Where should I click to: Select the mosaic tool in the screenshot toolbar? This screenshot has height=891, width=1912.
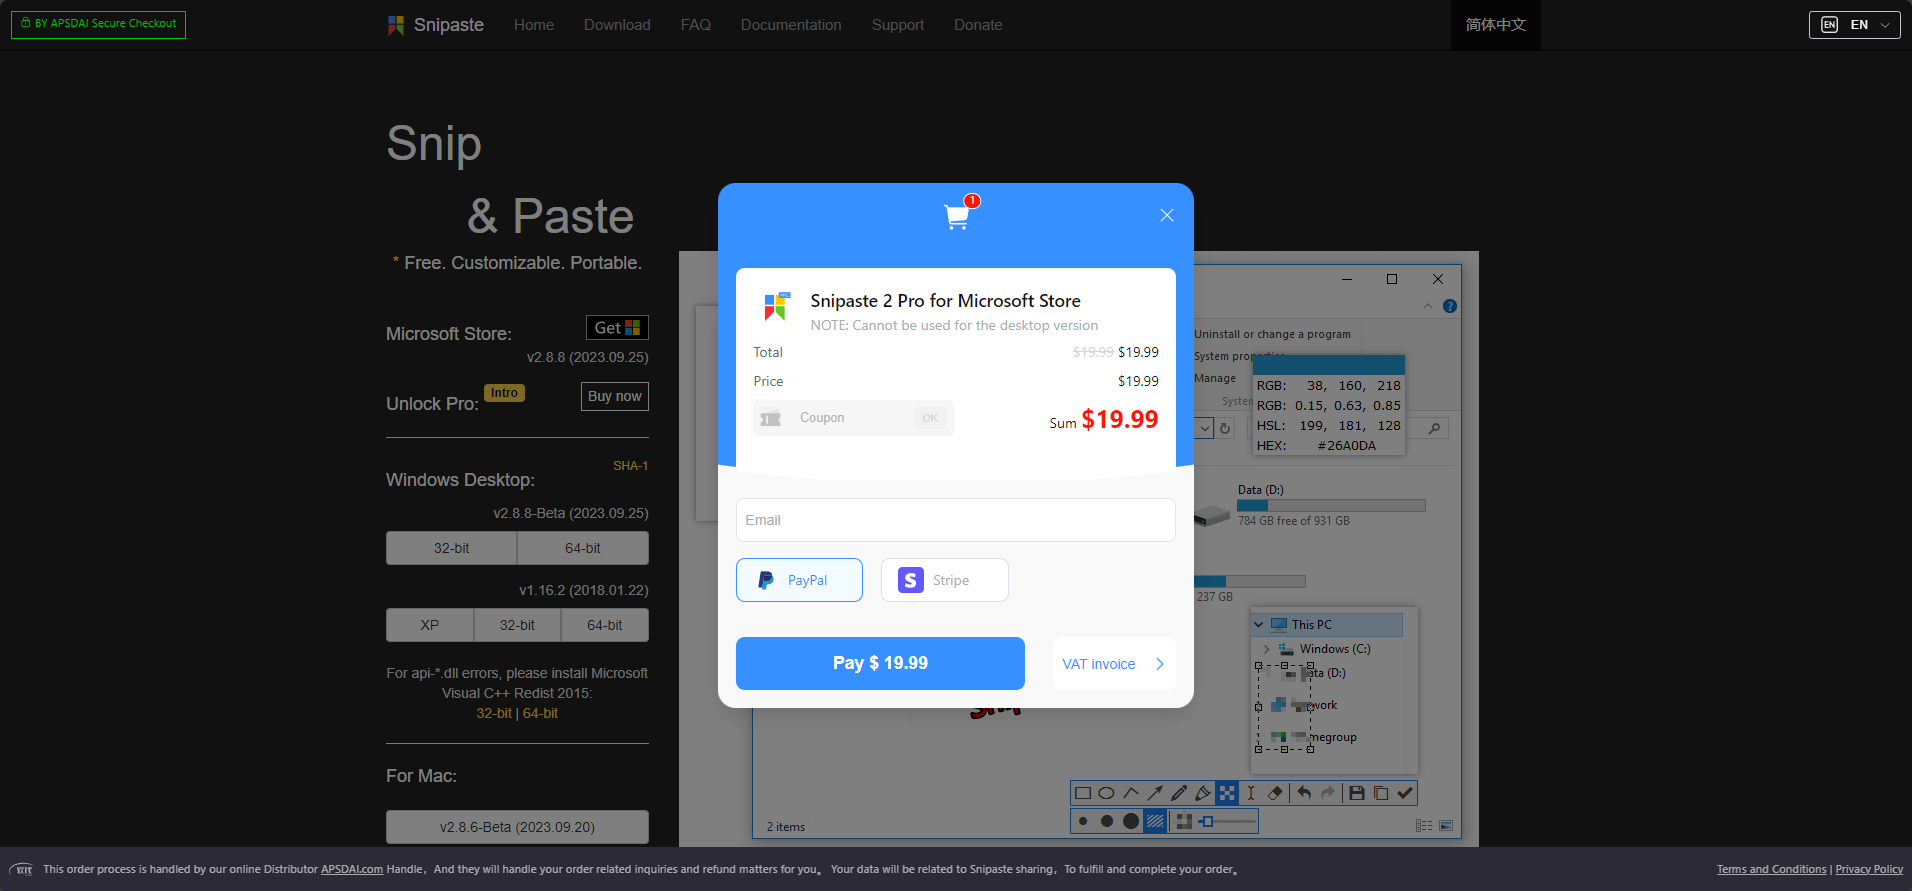click(x=1227, y=793)
